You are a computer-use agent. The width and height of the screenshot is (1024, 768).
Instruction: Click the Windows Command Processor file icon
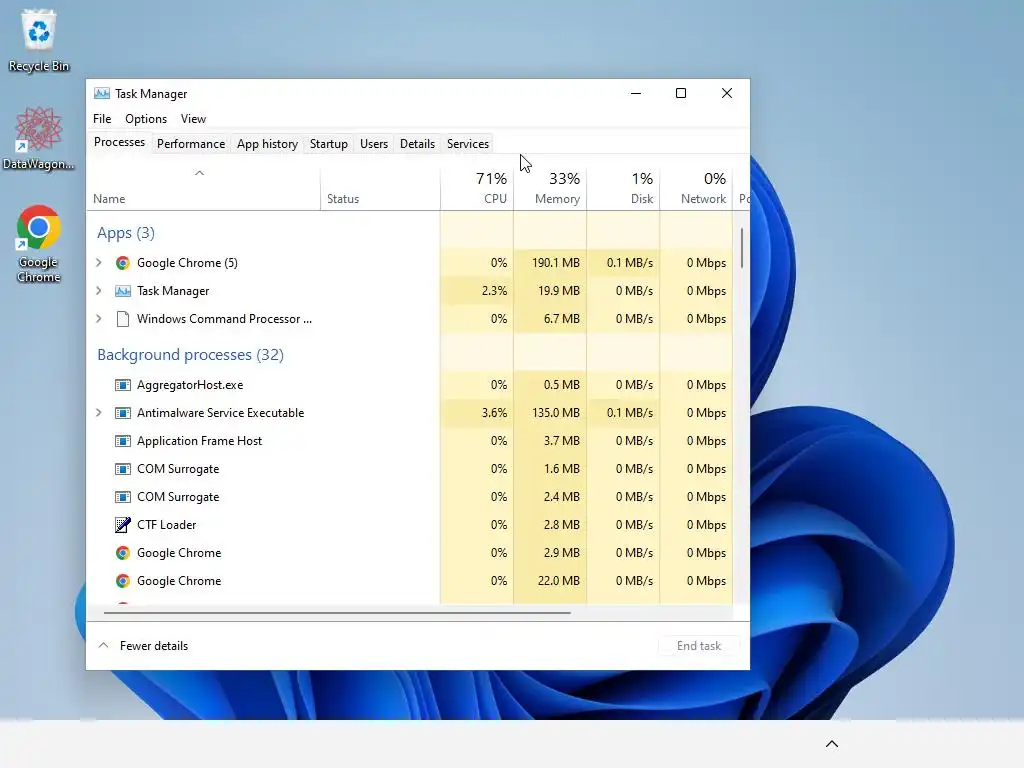pos(122,319)
